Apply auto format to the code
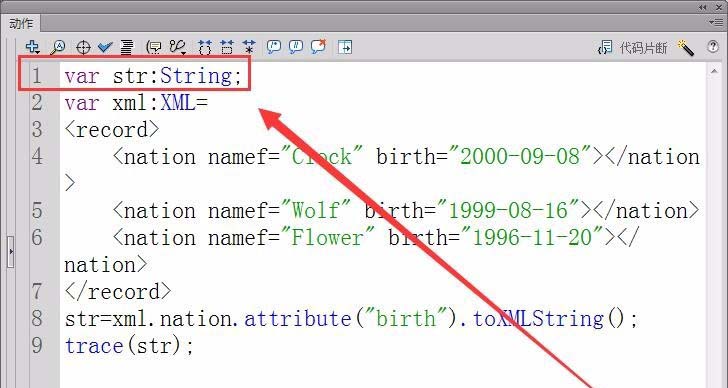Screen dimensions: 728x388 pos(127,47)
